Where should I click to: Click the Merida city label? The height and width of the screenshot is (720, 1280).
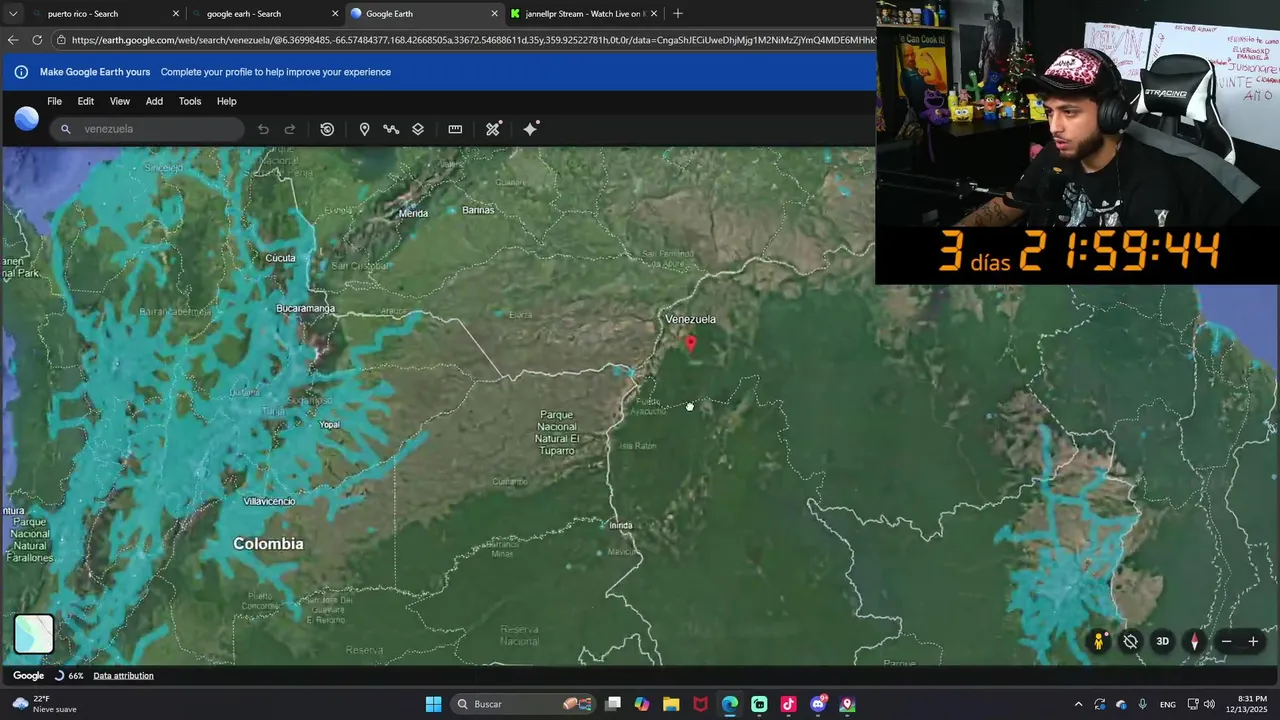(x=413, y=213)
